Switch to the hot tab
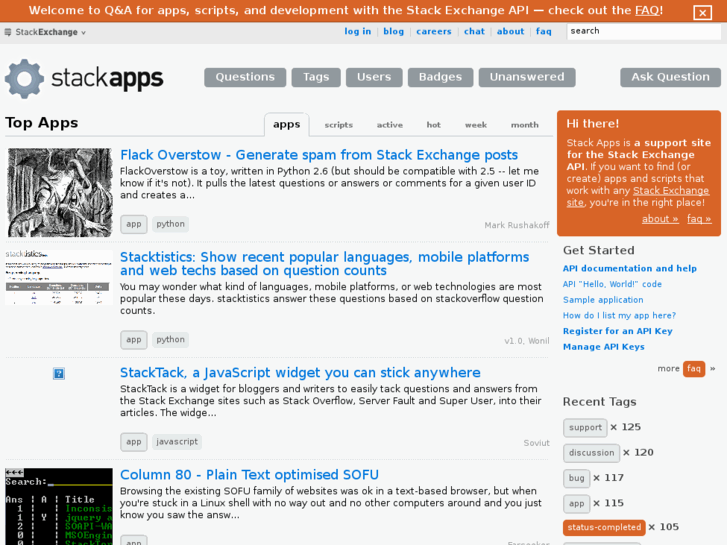 434,125
